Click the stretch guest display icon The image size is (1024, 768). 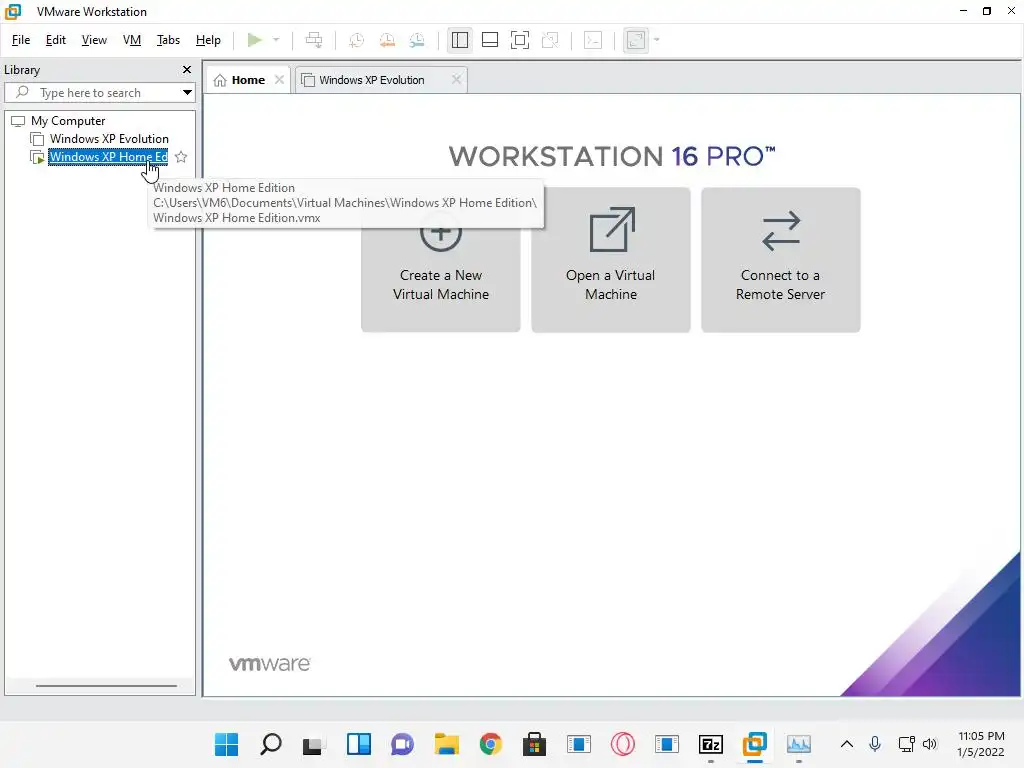(x=636, y=40)
